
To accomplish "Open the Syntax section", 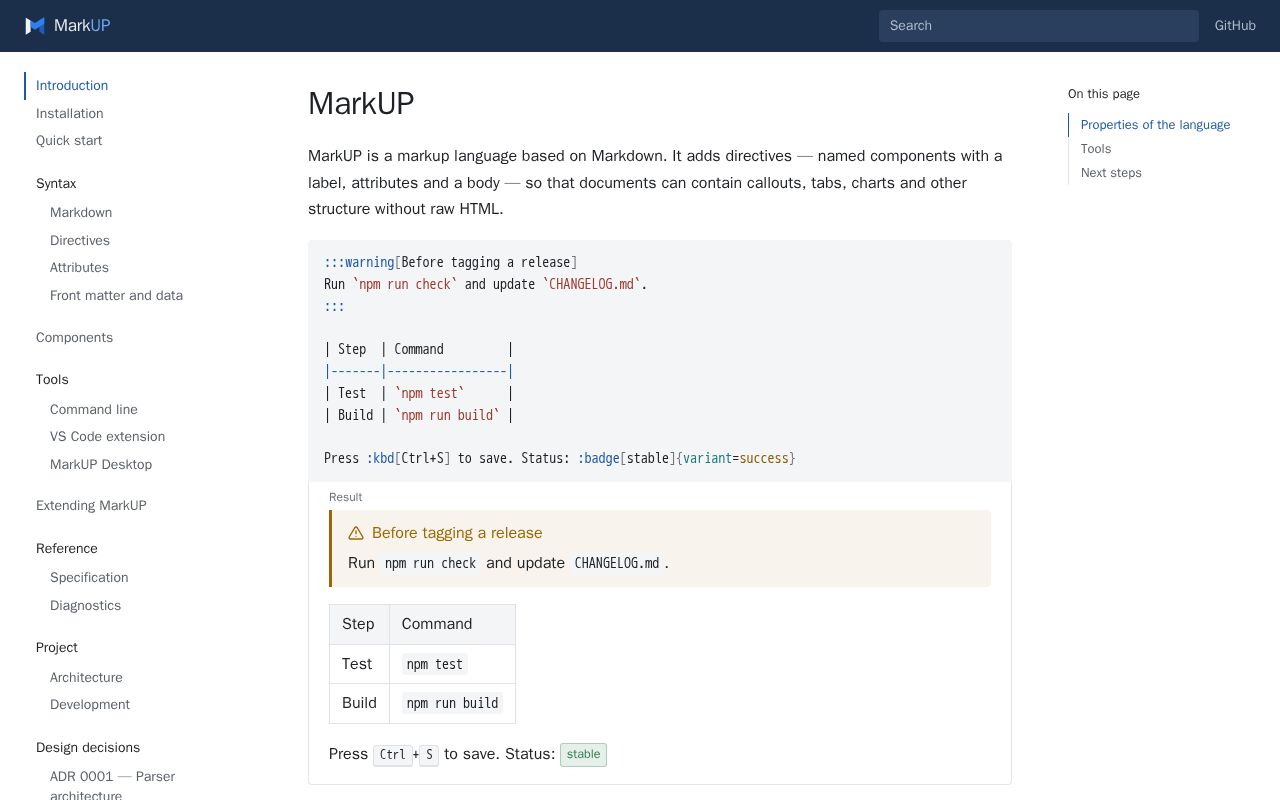I will click(56, 184).
